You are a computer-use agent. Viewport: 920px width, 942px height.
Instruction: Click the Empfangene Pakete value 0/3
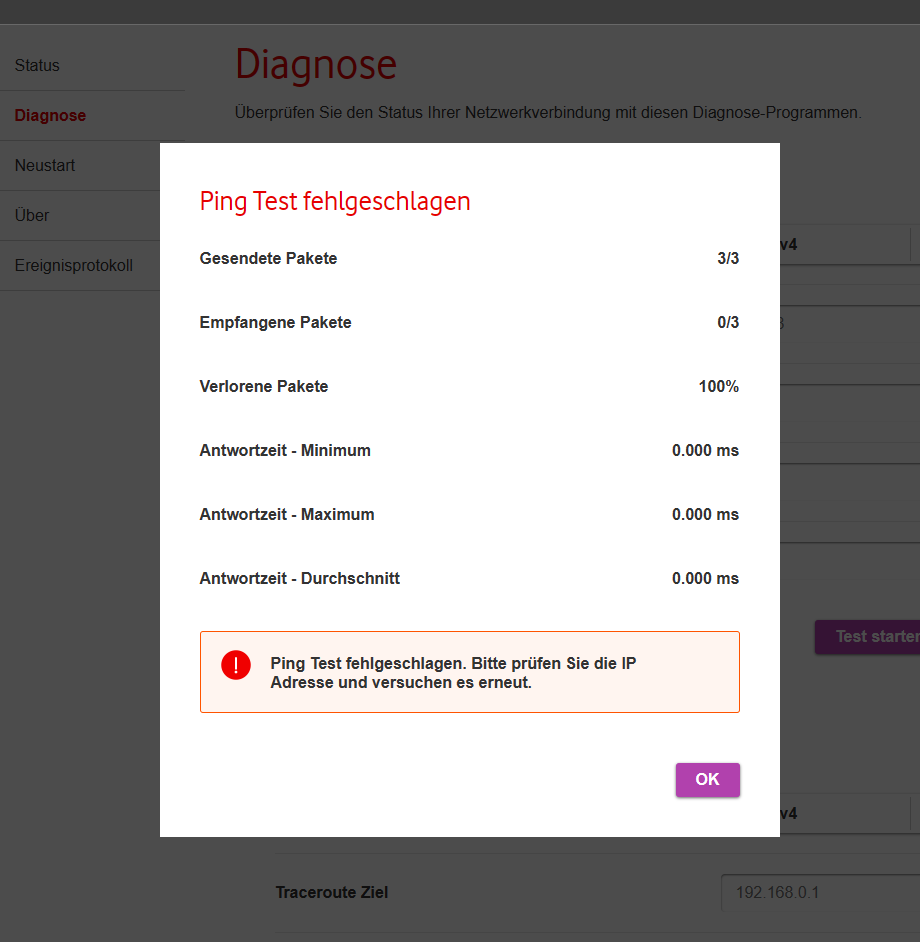pos(727,323)
